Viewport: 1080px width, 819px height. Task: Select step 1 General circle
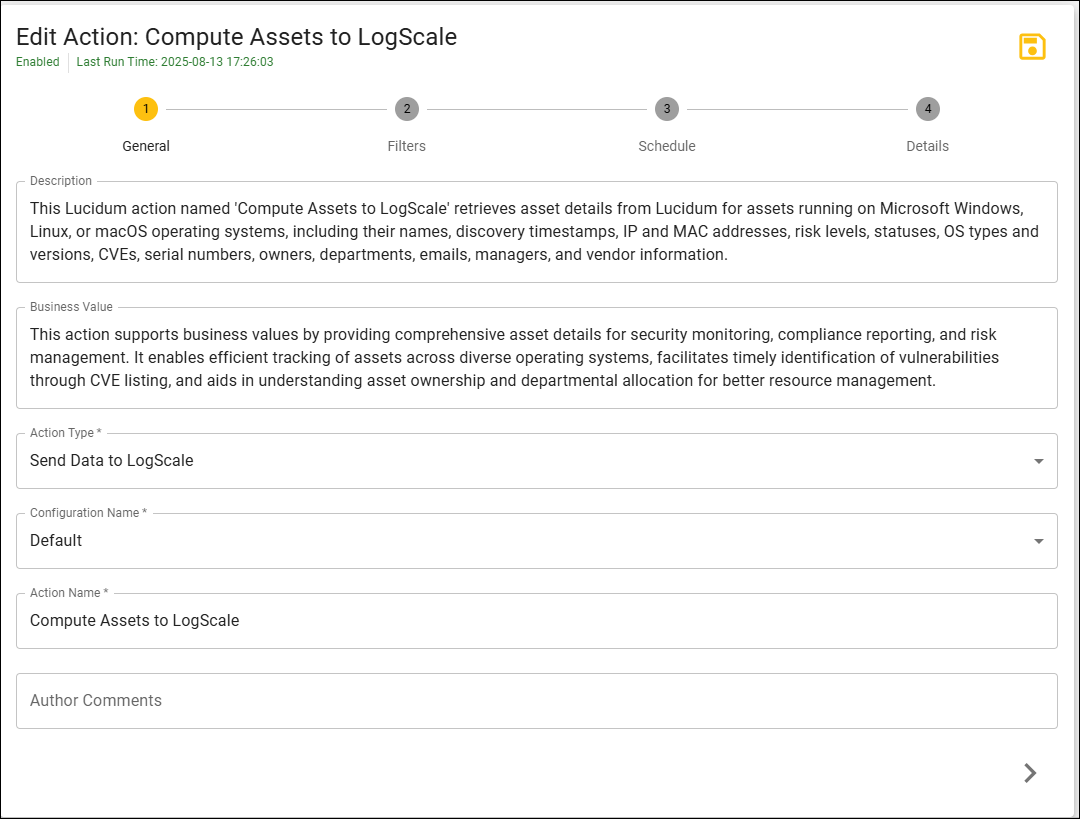[146, 109]
